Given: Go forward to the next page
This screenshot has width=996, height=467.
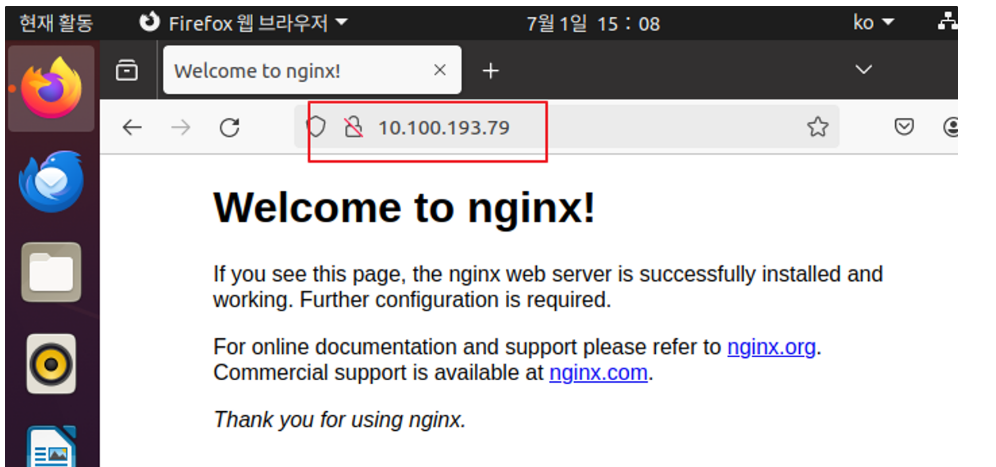Looking at the screenshot, I should click(x=181, y=128).
